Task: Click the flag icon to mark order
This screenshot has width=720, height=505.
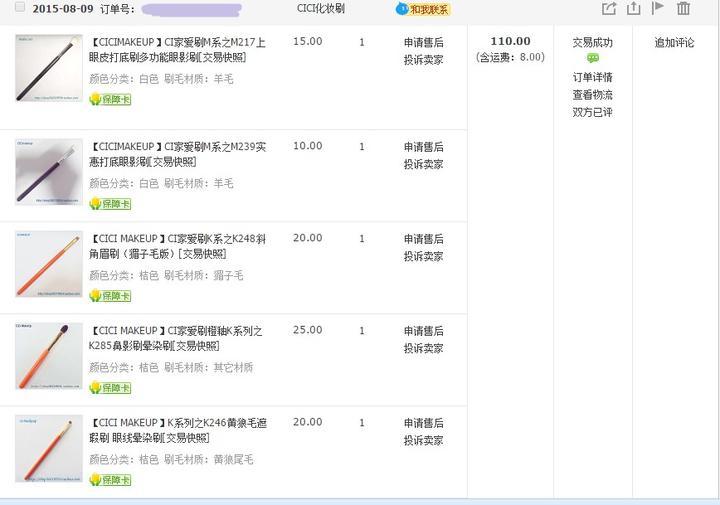Action: point(658,8)
